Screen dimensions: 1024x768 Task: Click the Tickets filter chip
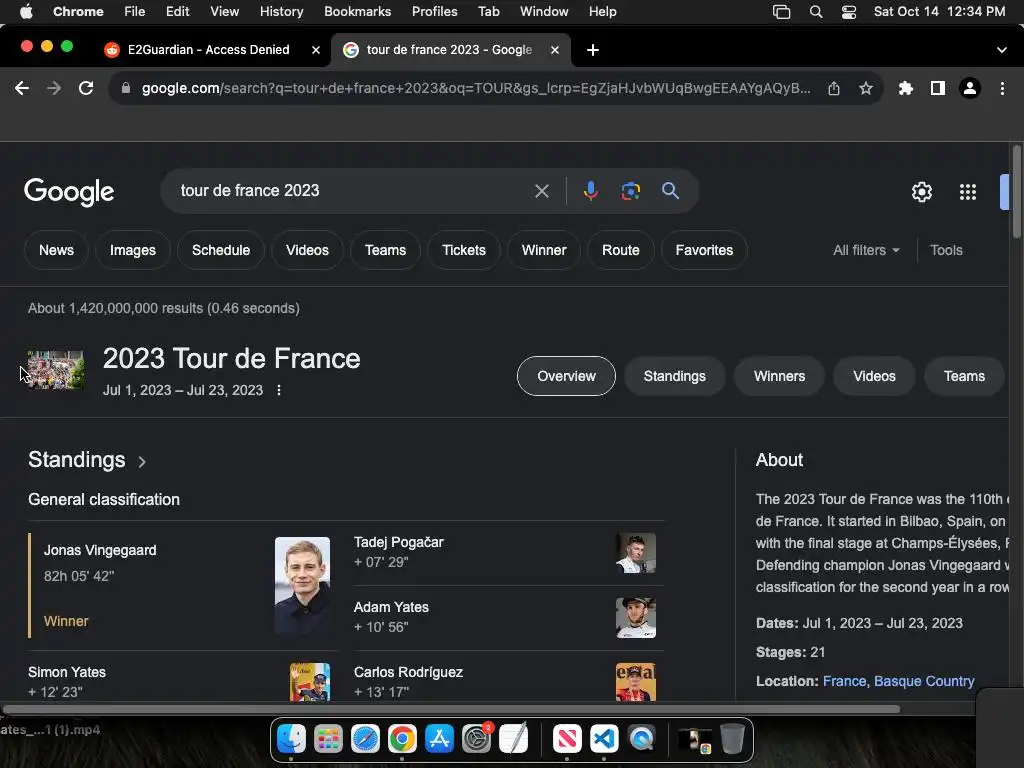(x=464, y=250)
